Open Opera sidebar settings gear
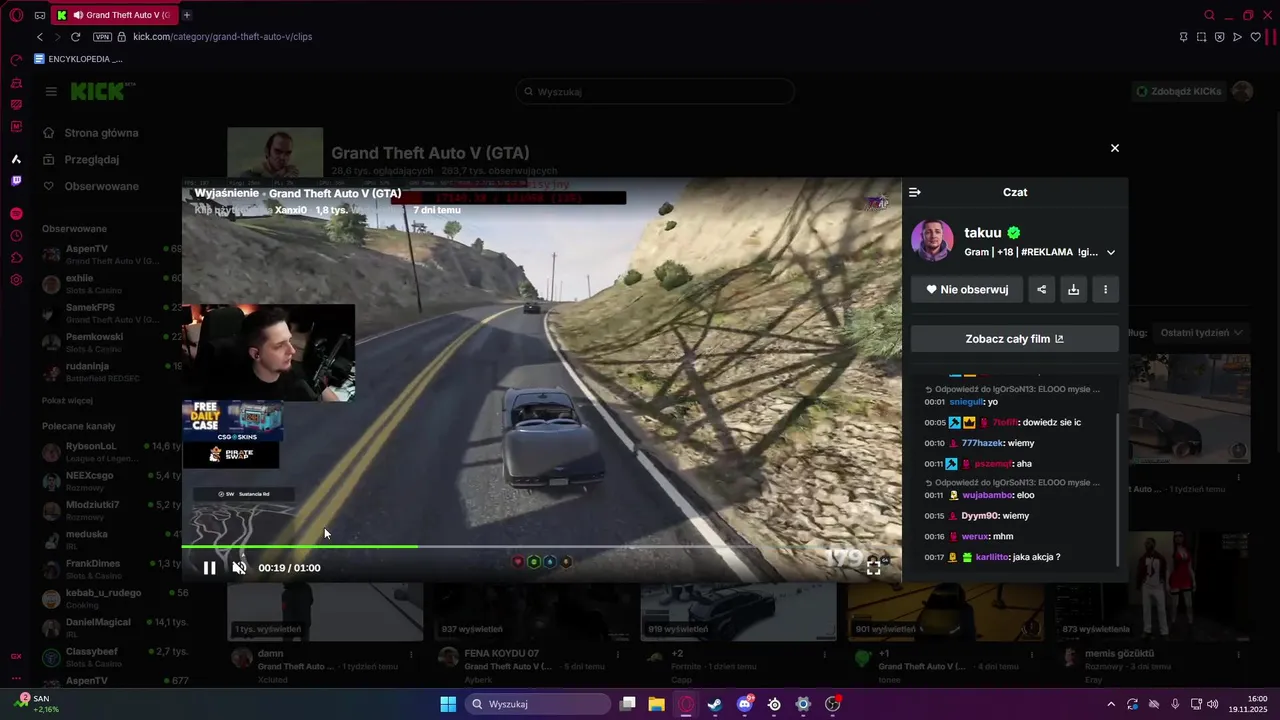The height and width of the screenshot is (720, 1280). pos(16,280)
